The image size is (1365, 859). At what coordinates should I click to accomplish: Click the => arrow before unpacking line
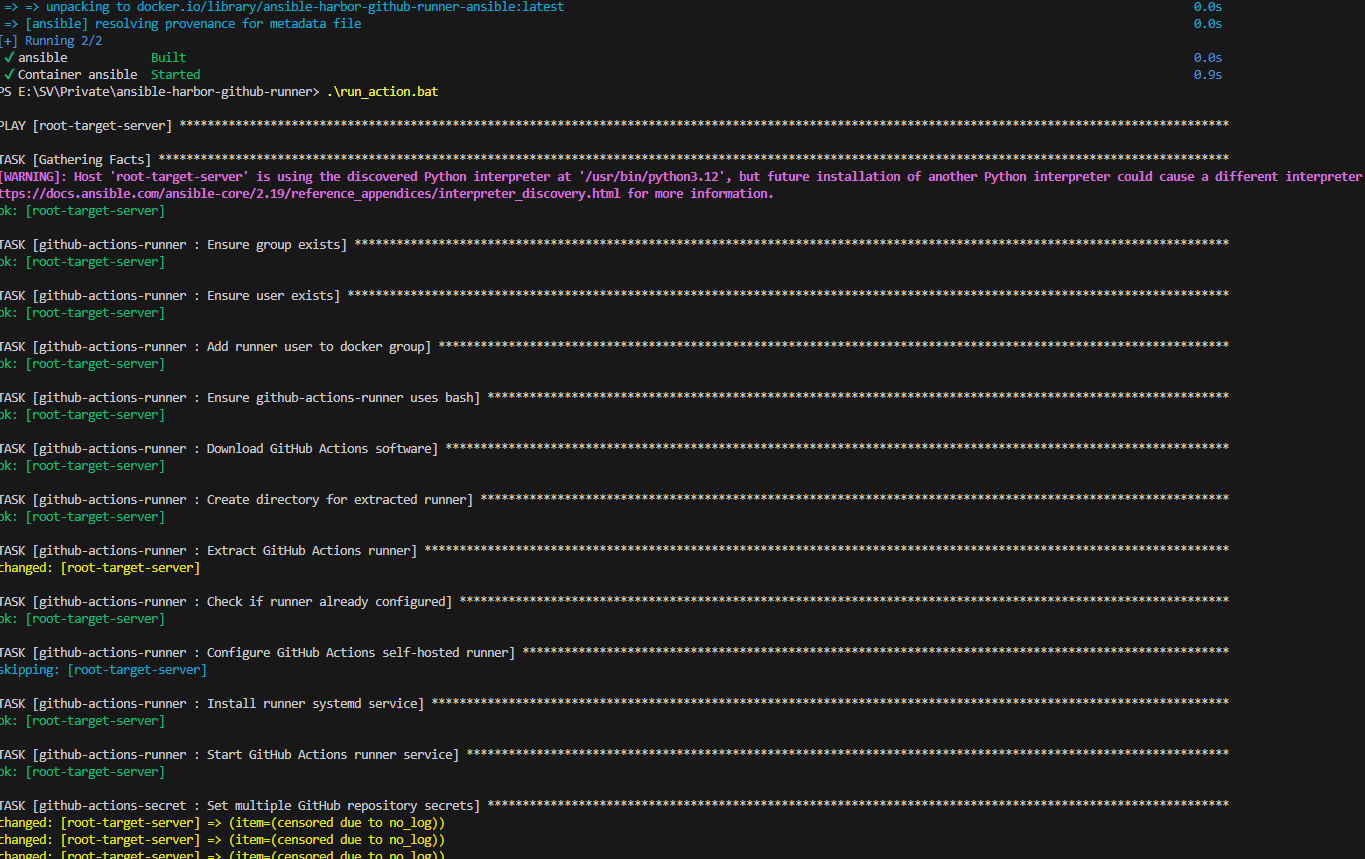tap(8, 6)
